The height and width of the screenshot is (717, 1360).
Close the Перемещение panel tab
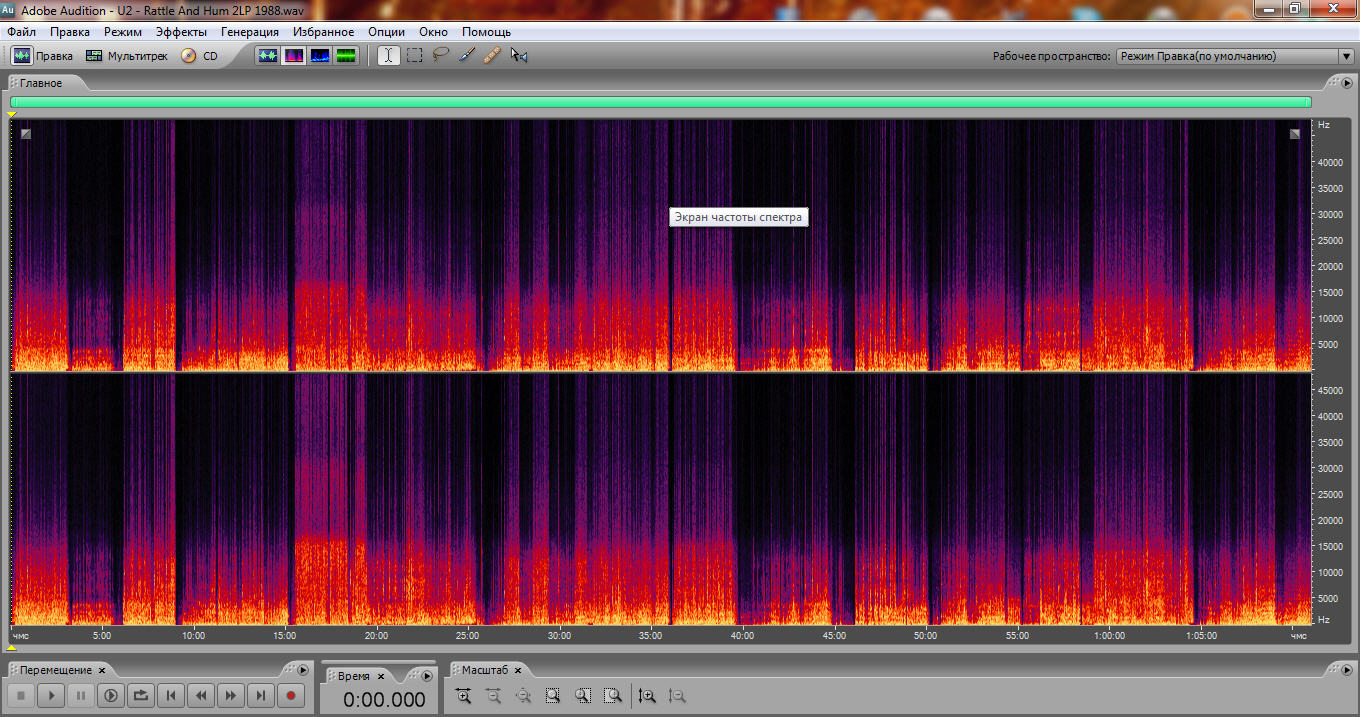tap(102, 670)
